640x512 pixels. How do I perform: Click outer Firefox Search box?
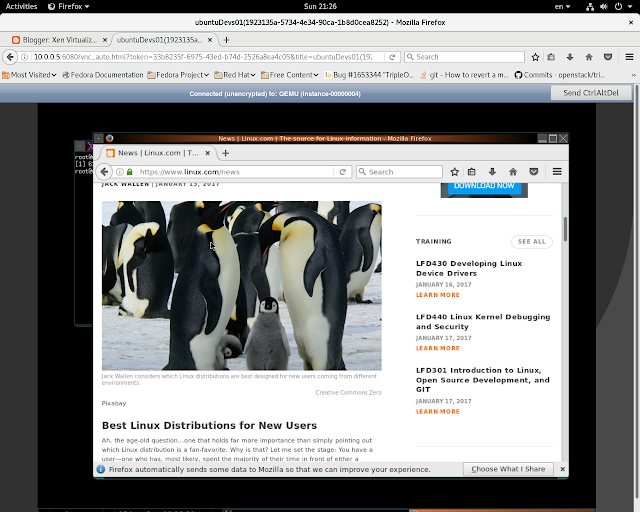point(464,57)
